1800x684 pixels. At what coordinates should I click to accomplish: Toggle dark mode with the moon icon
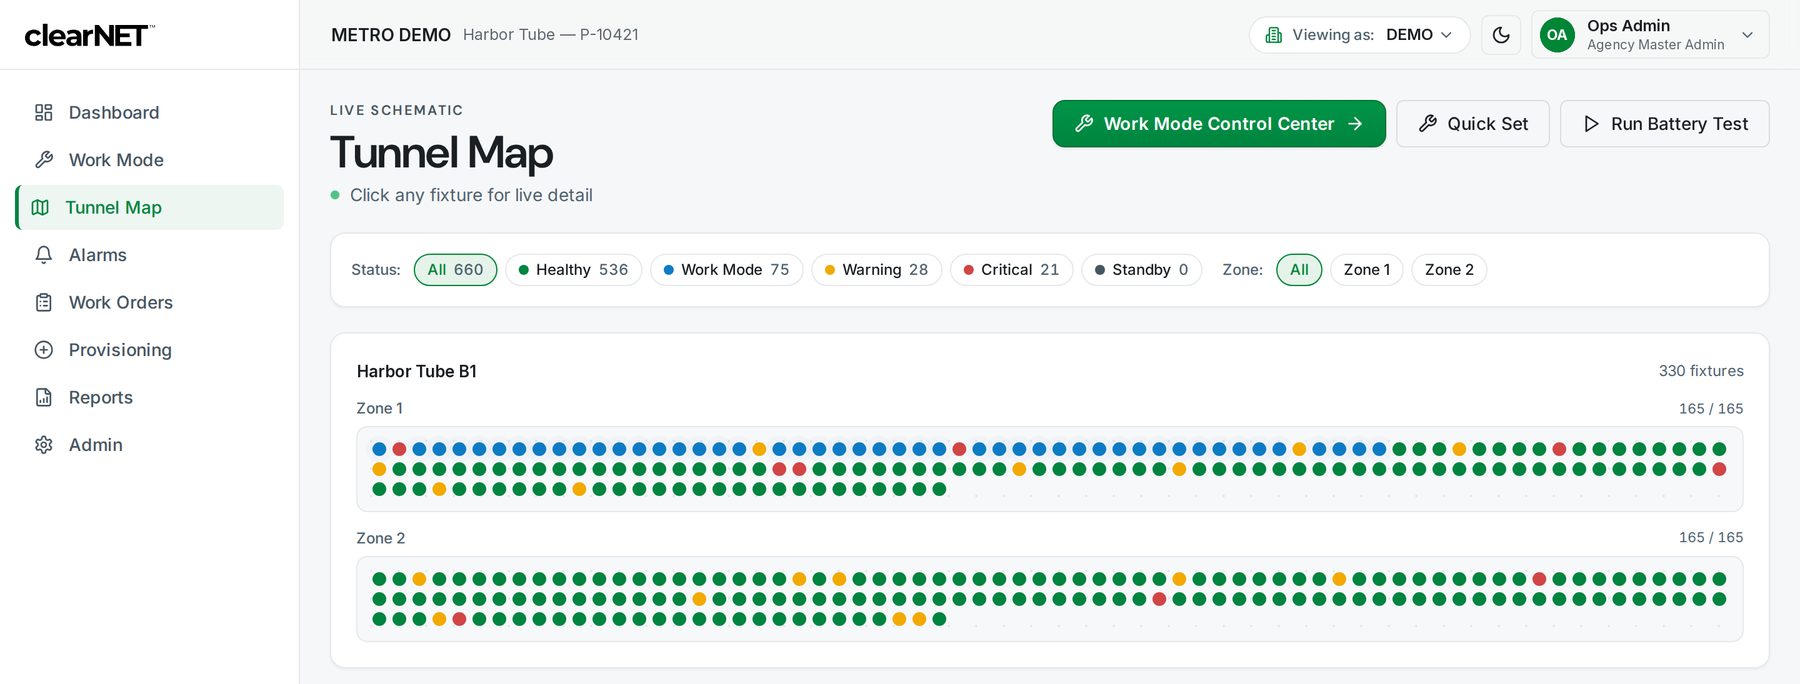pos(1501,35)
